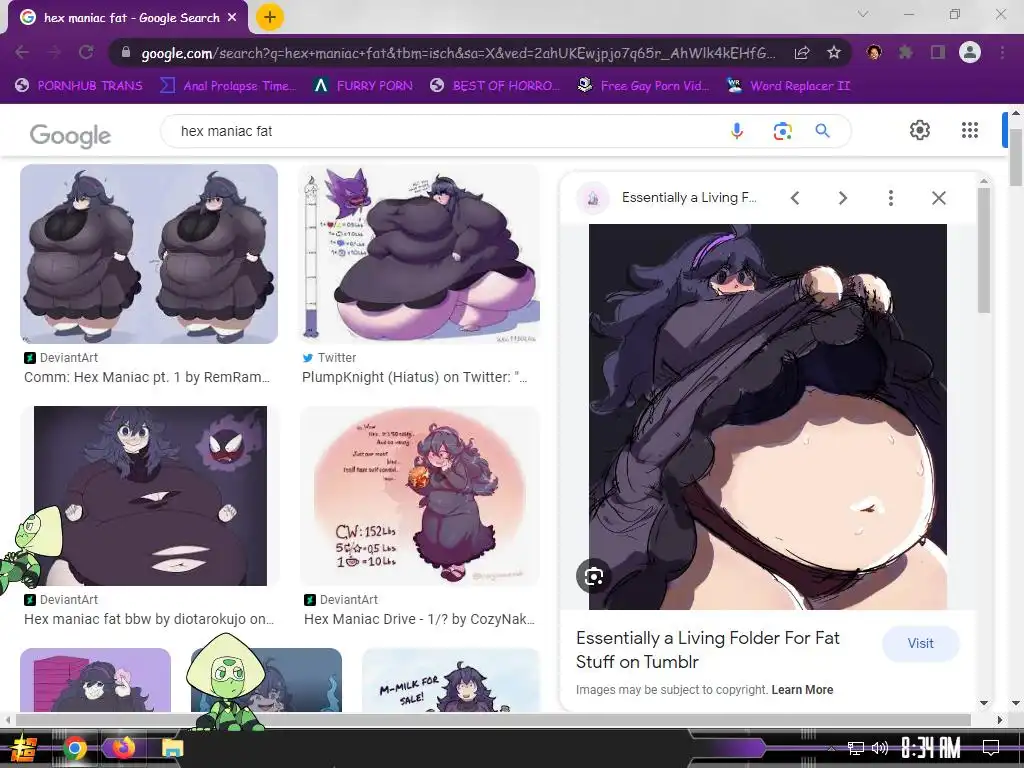
Task: Open the BEST OF HORRO... bookmark
Action: [x=495, y=86]
